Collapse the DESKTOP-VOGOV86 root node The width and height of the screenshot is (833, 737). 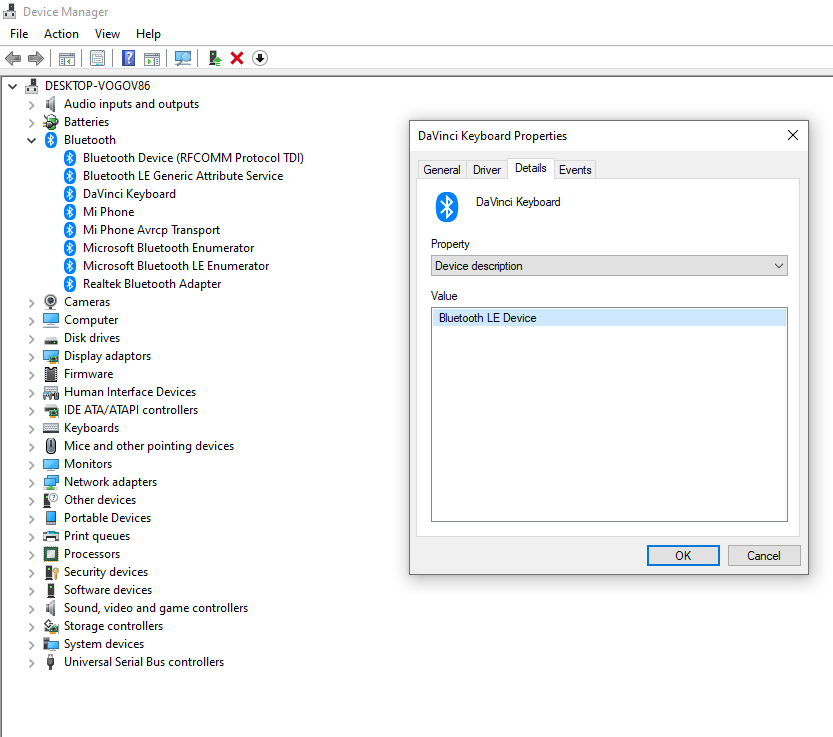point(13,86)
